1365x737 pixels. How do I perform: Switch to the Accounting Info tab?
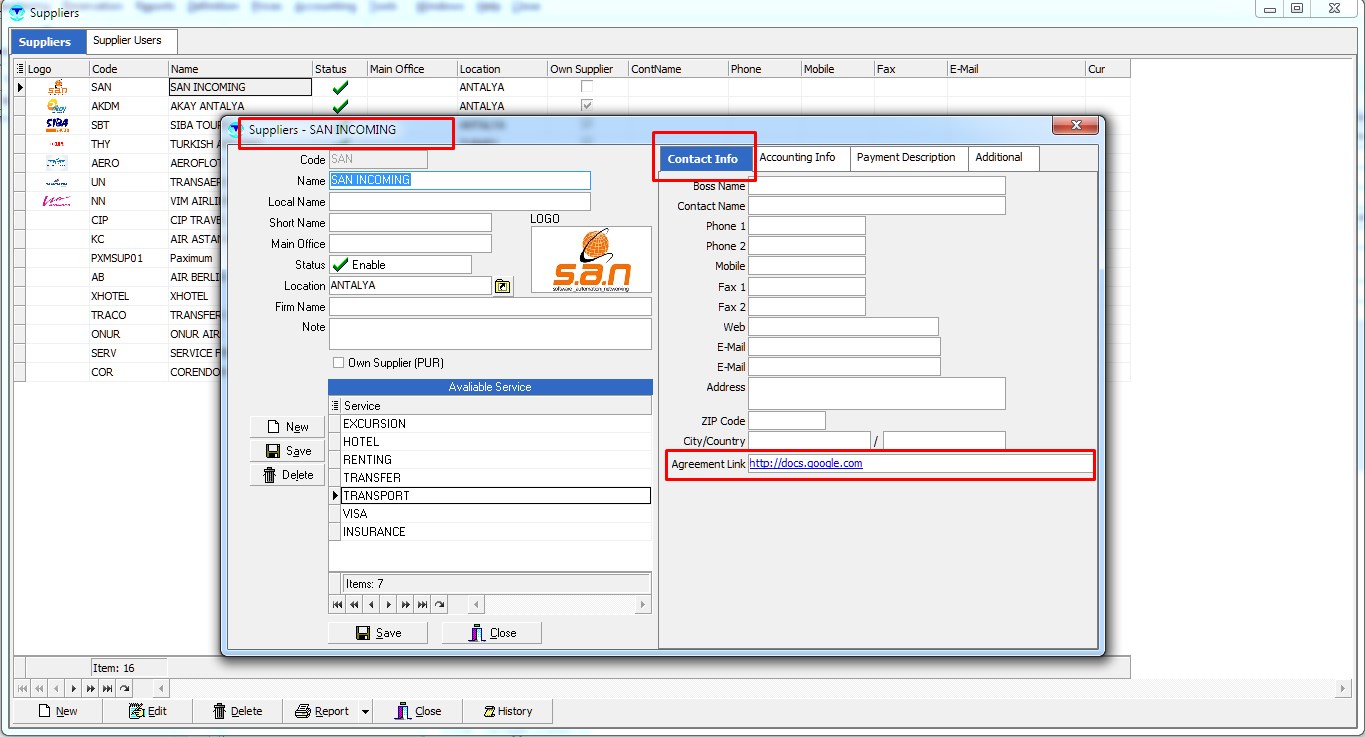click(x=797, y=158)
